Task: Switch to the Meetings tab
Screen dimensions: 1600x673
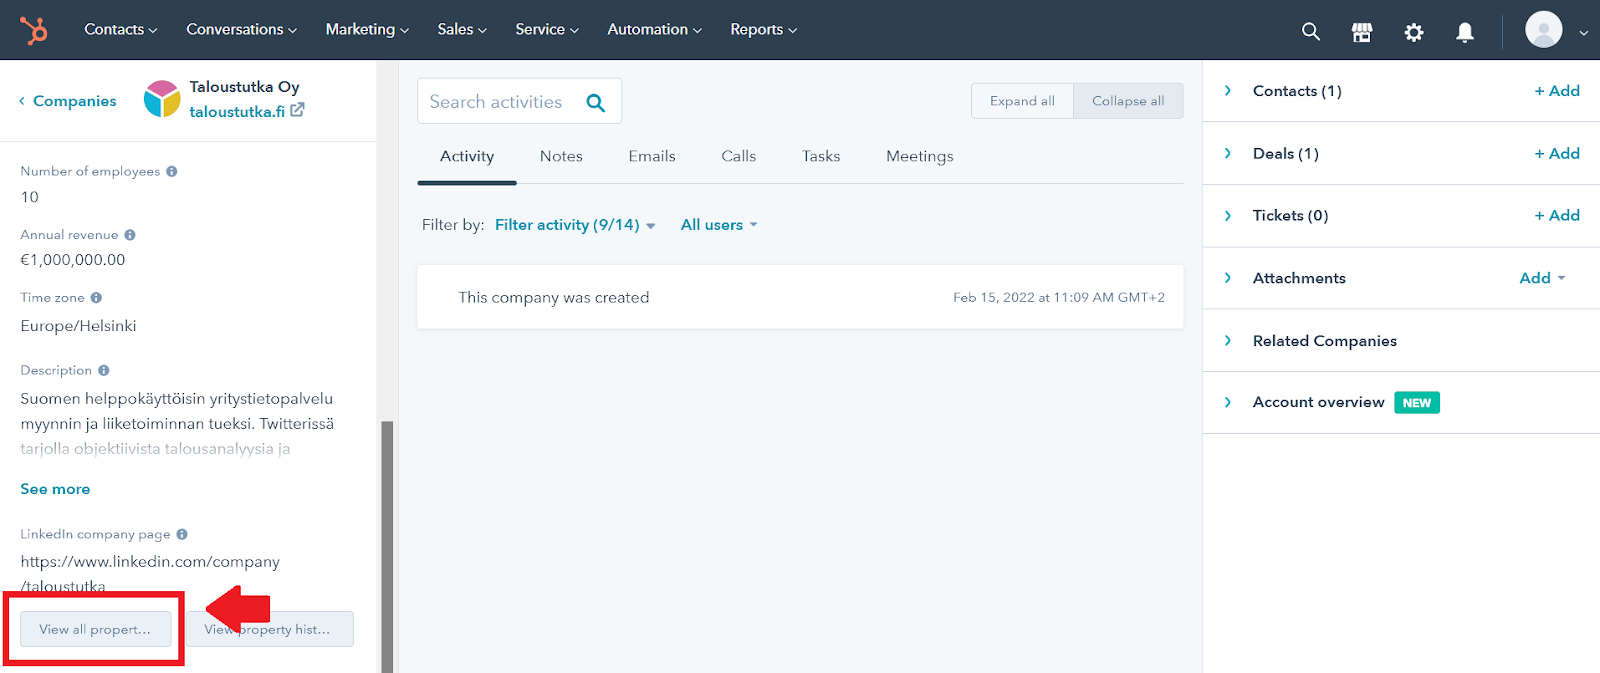Action: point(920,156)
